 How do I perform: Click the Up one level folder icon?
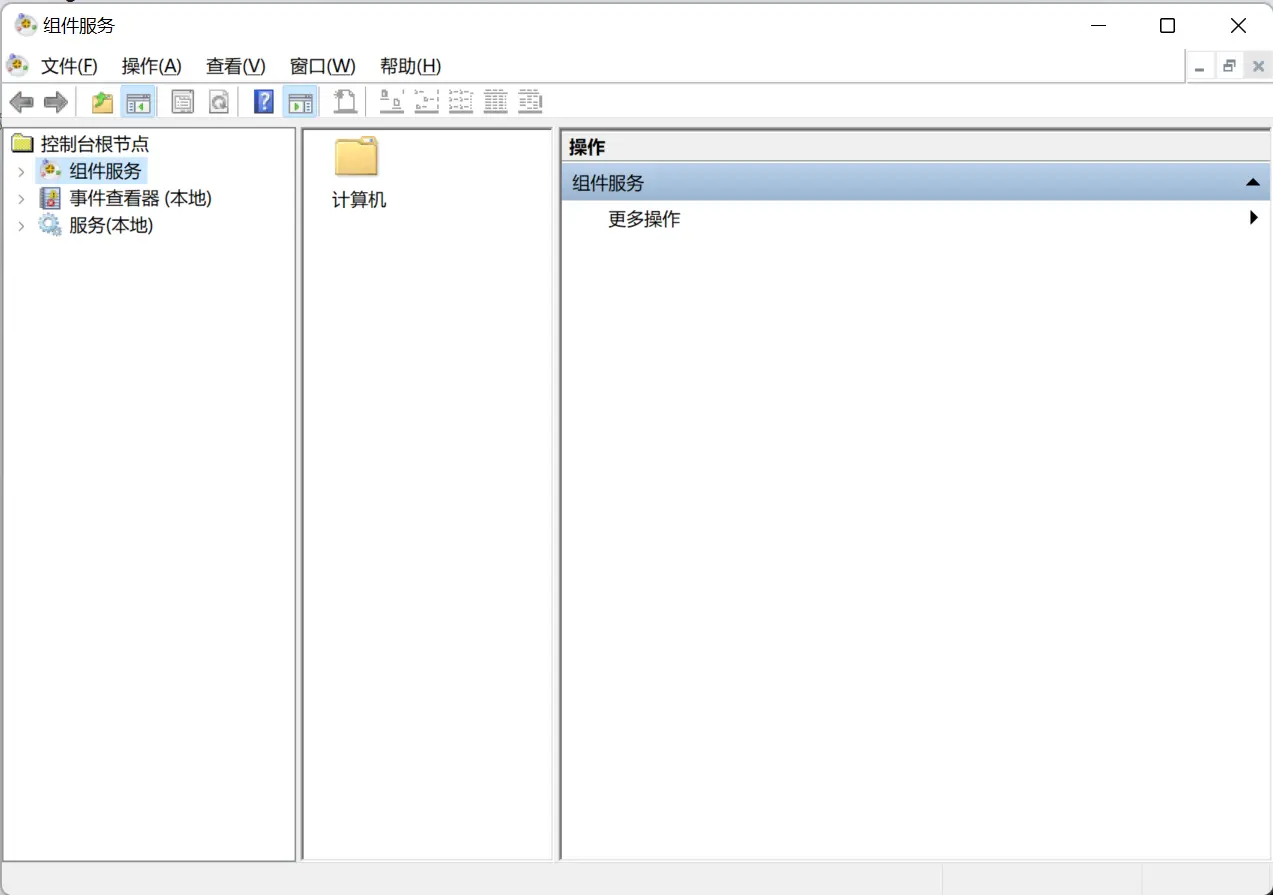tap(102, 102)
